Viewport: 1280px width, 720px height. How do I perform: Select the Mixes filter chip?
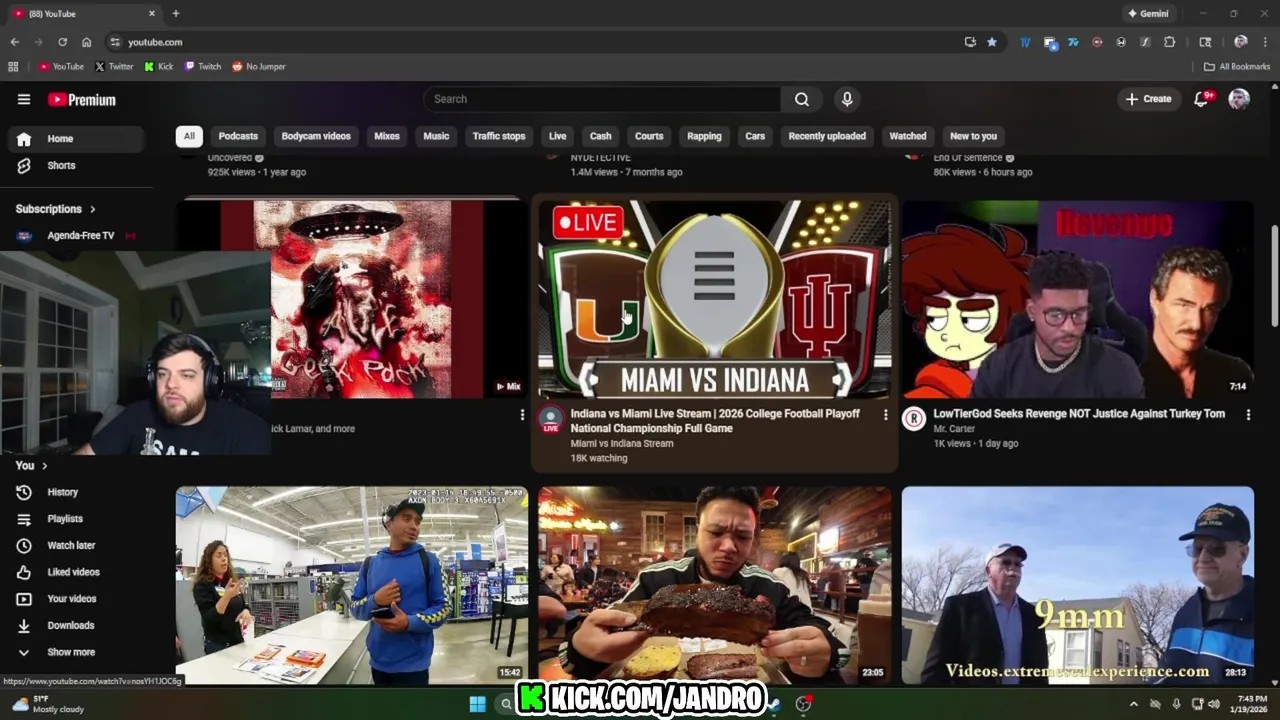(387, 136)
